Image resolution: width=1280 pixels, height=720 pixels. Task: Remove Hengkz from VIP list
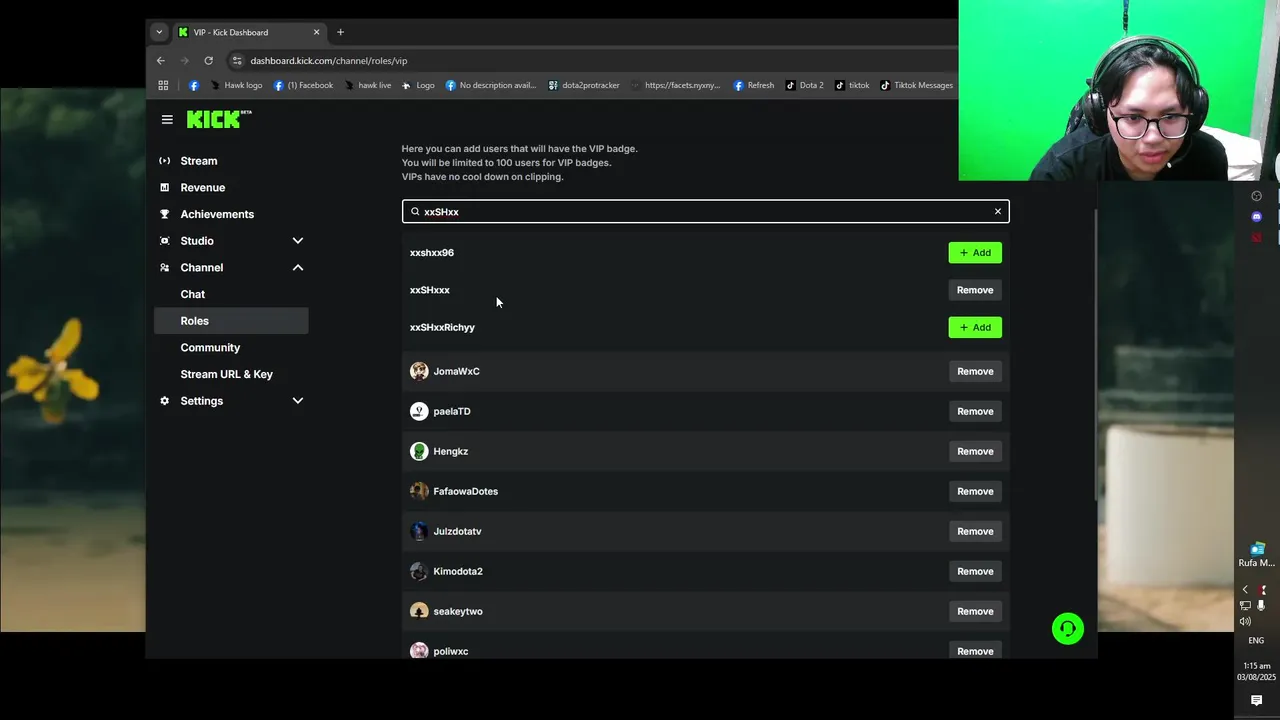click(975, 451)
